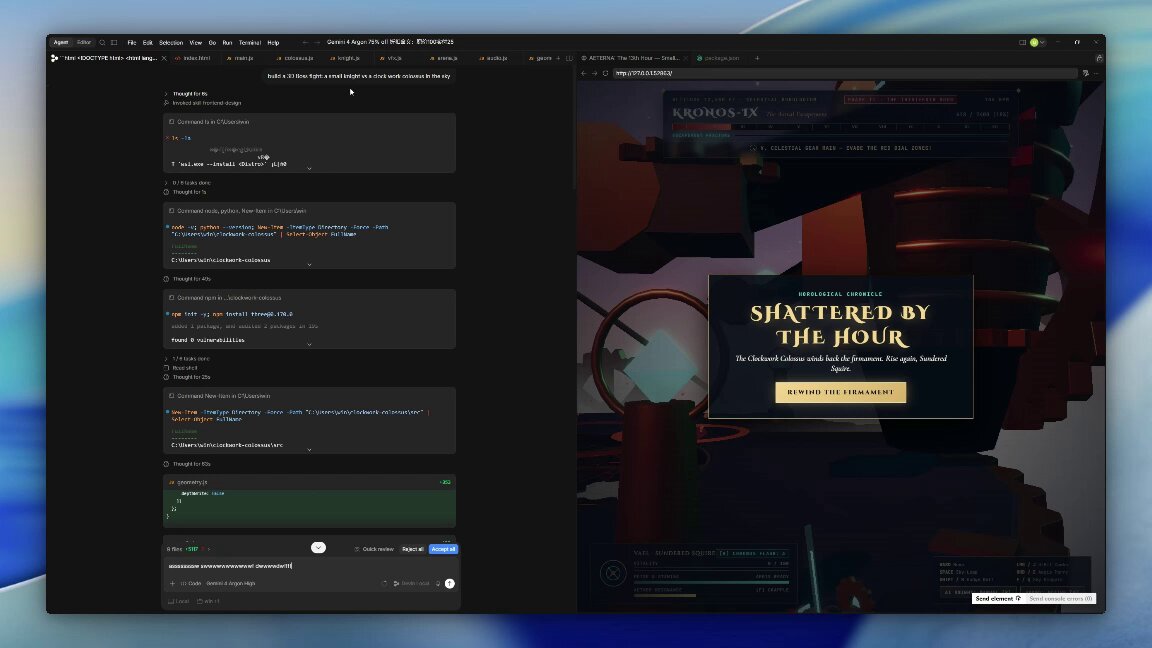
Task: Open the browser more options menu
Action: coord(1095,73)
